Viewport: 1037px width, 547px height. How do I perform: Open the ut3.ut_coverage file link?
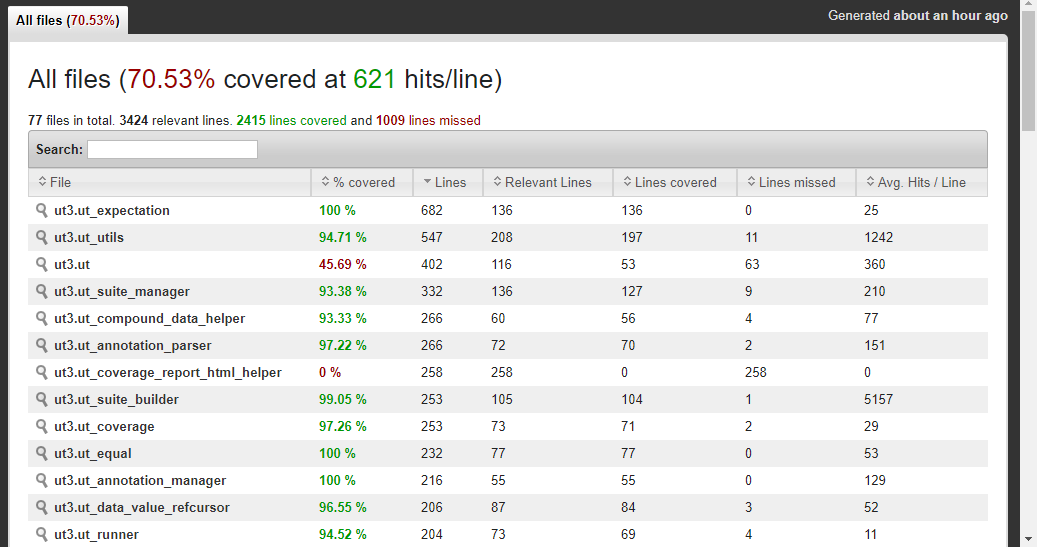(104, 426)
